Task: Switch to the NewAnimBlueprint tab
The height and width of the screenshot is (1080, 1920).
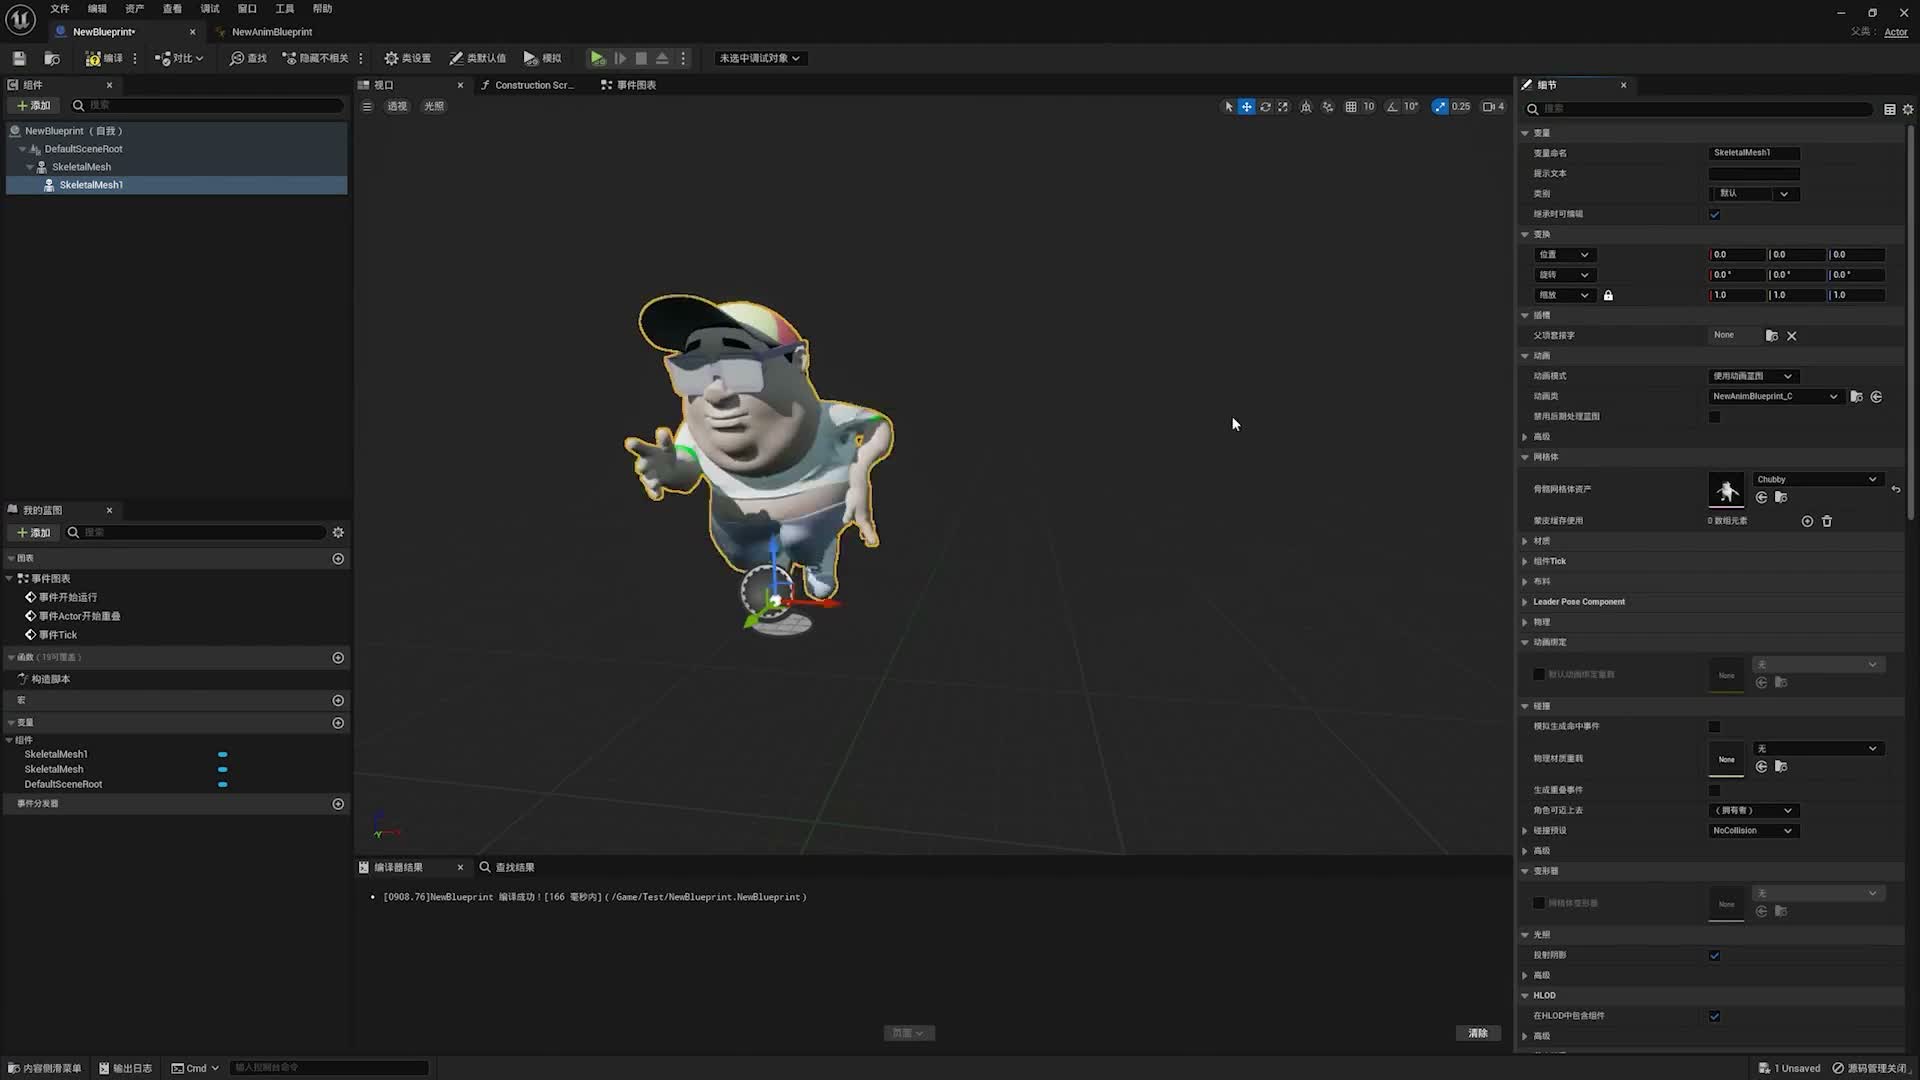Action: tap(271, 32)
